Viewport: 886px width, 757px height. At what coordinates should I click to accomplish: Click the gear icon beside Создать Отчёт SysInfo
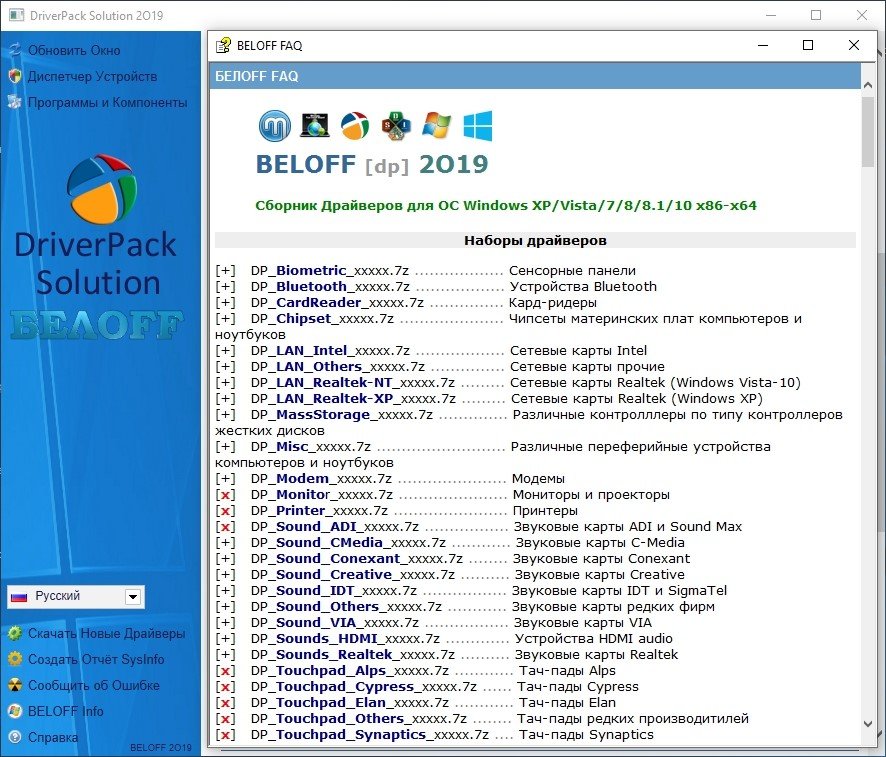[x=15, y=659]
